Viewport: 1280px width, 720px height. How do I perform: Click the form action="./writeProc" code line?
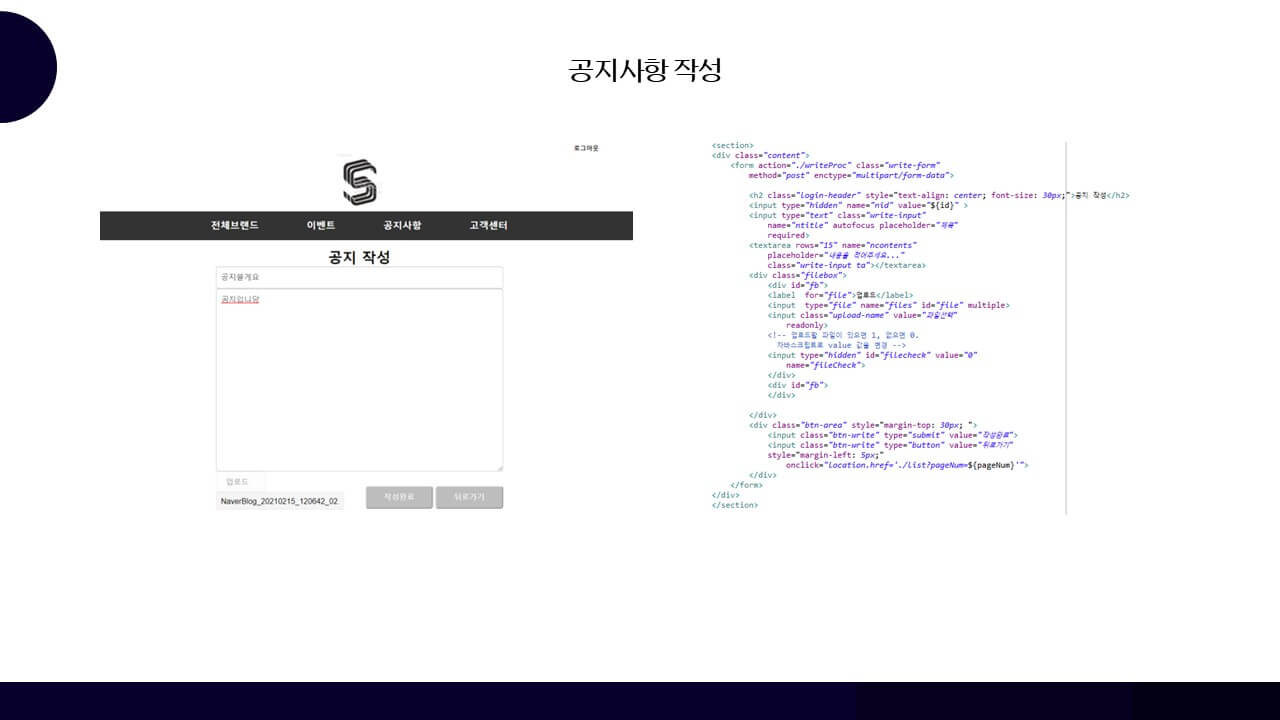point(835,166)
